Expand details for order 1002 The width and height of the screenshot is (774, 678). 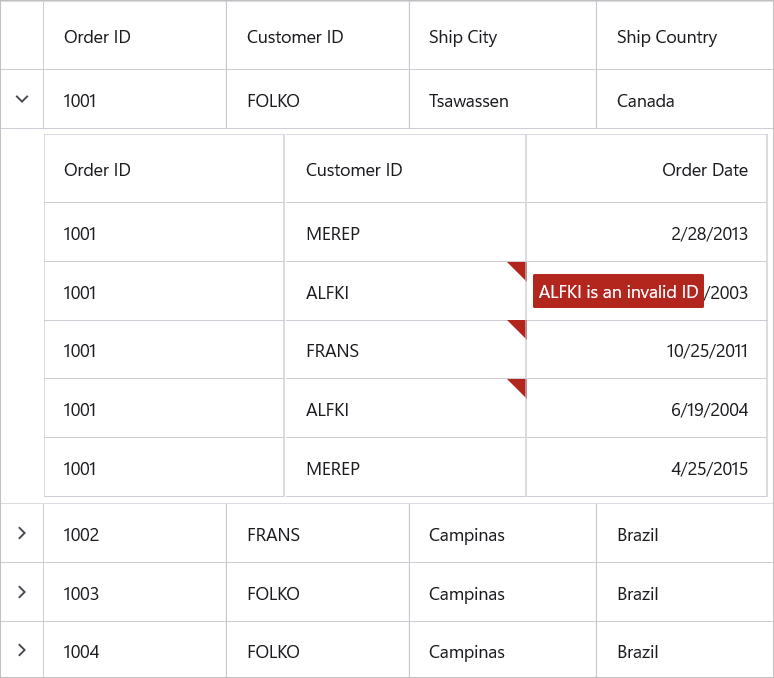tap(22, 534)
